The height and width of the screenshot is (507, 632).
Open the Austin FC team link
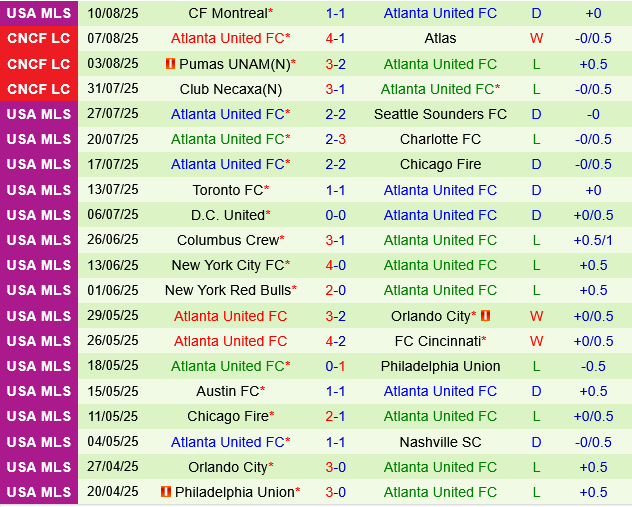(x=228, y=391)
